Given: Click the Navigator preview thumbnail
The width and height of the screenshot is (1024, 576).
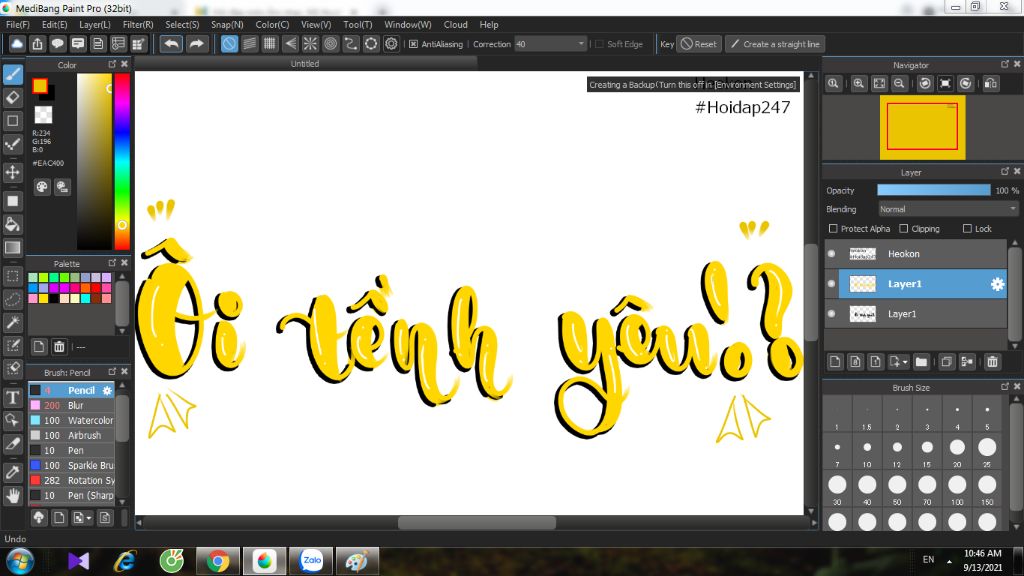Looking at the screenshot, I should [922, 127].
